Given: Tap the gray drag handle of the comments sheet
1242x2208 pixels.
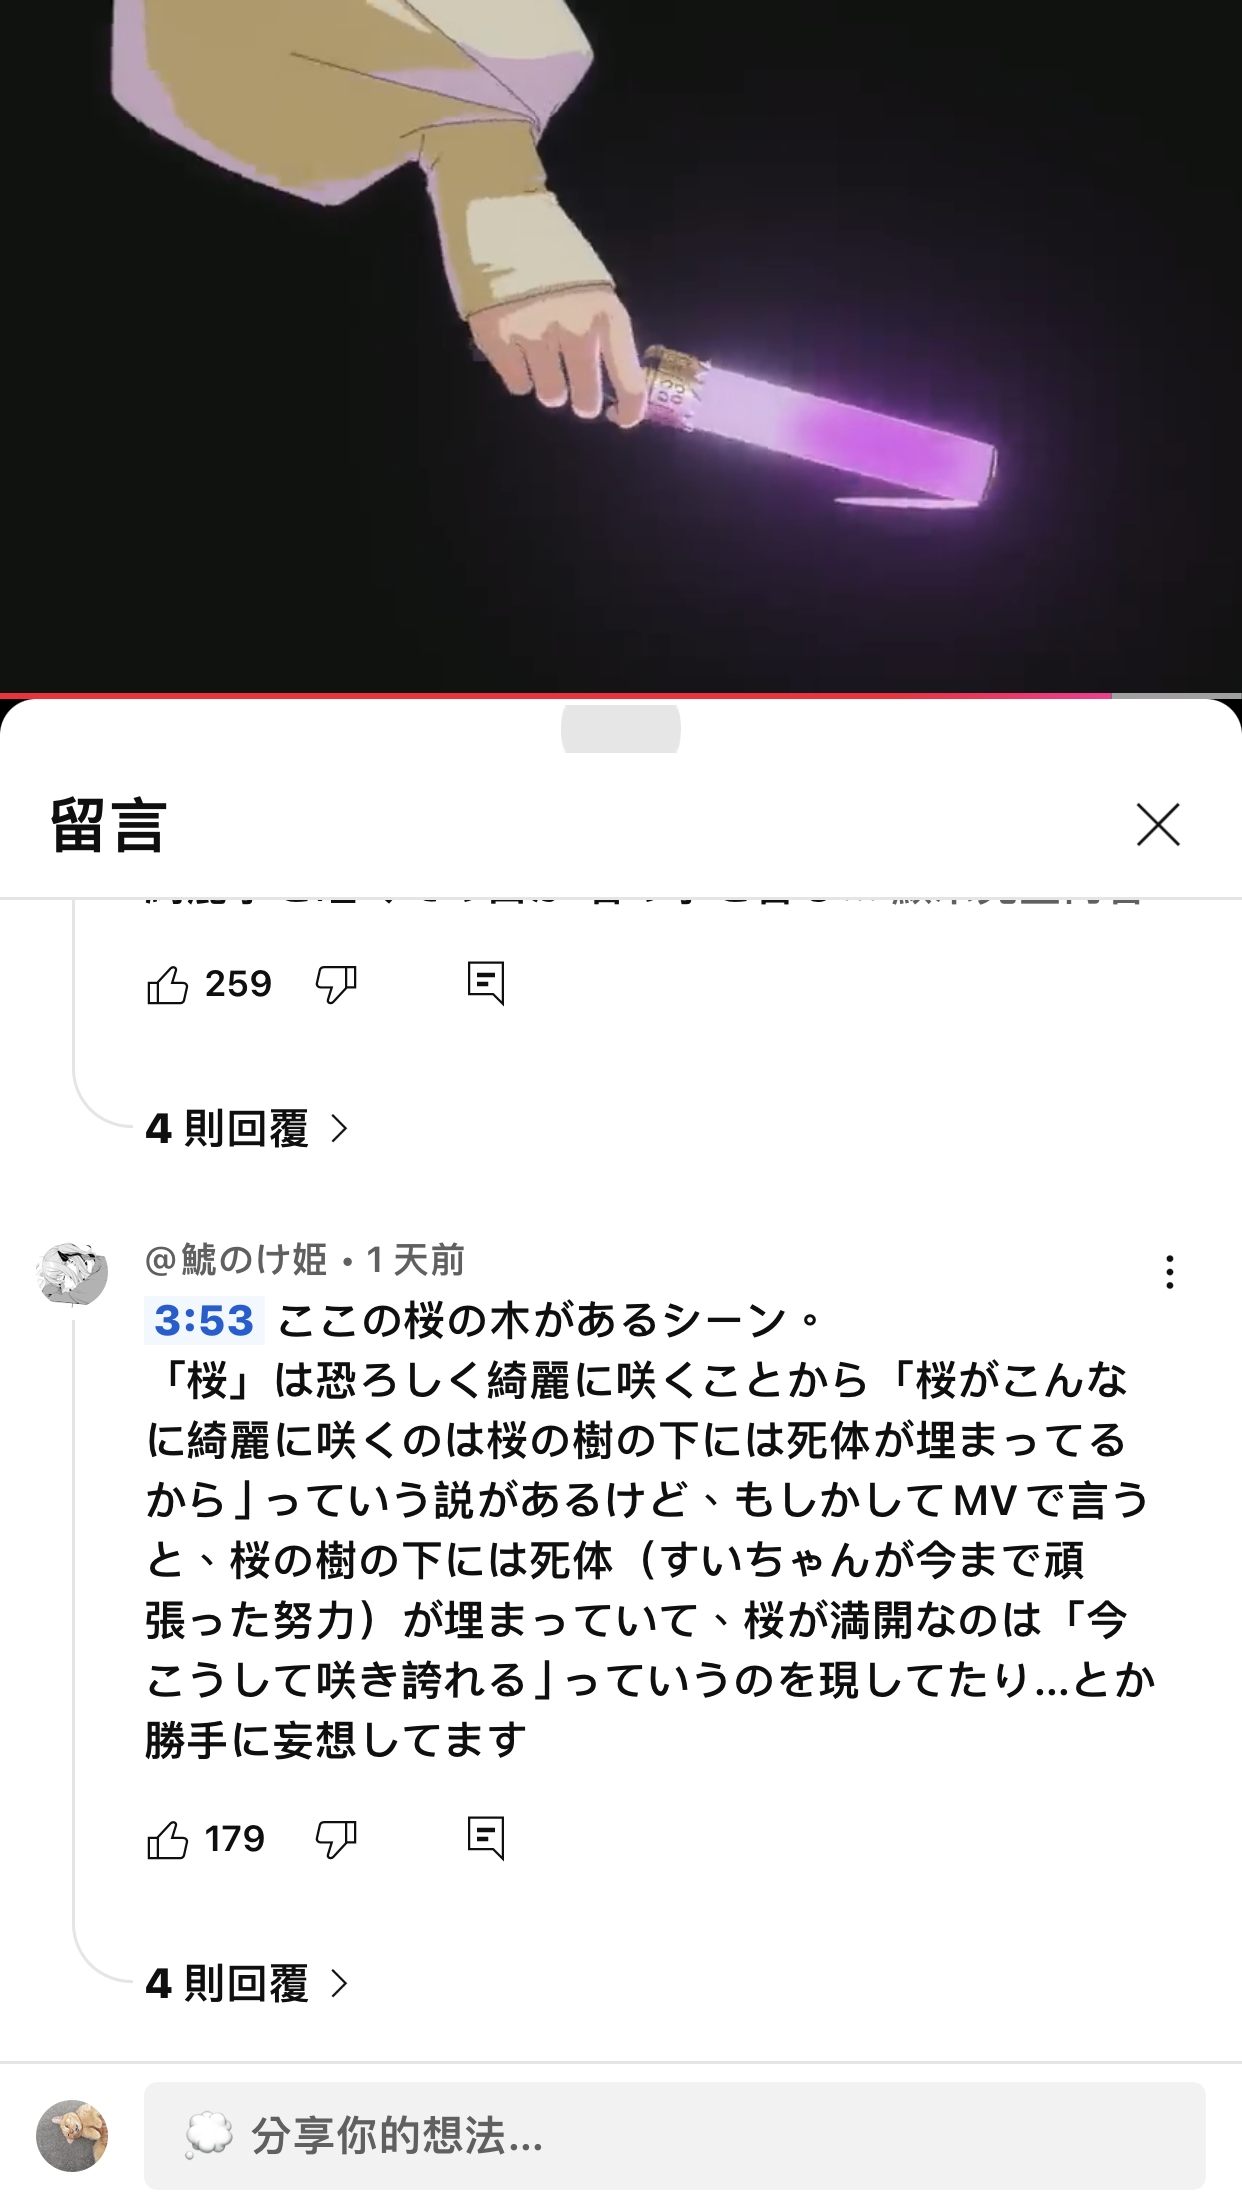Looking at the screenshot, I should click(x=621, y=729).
